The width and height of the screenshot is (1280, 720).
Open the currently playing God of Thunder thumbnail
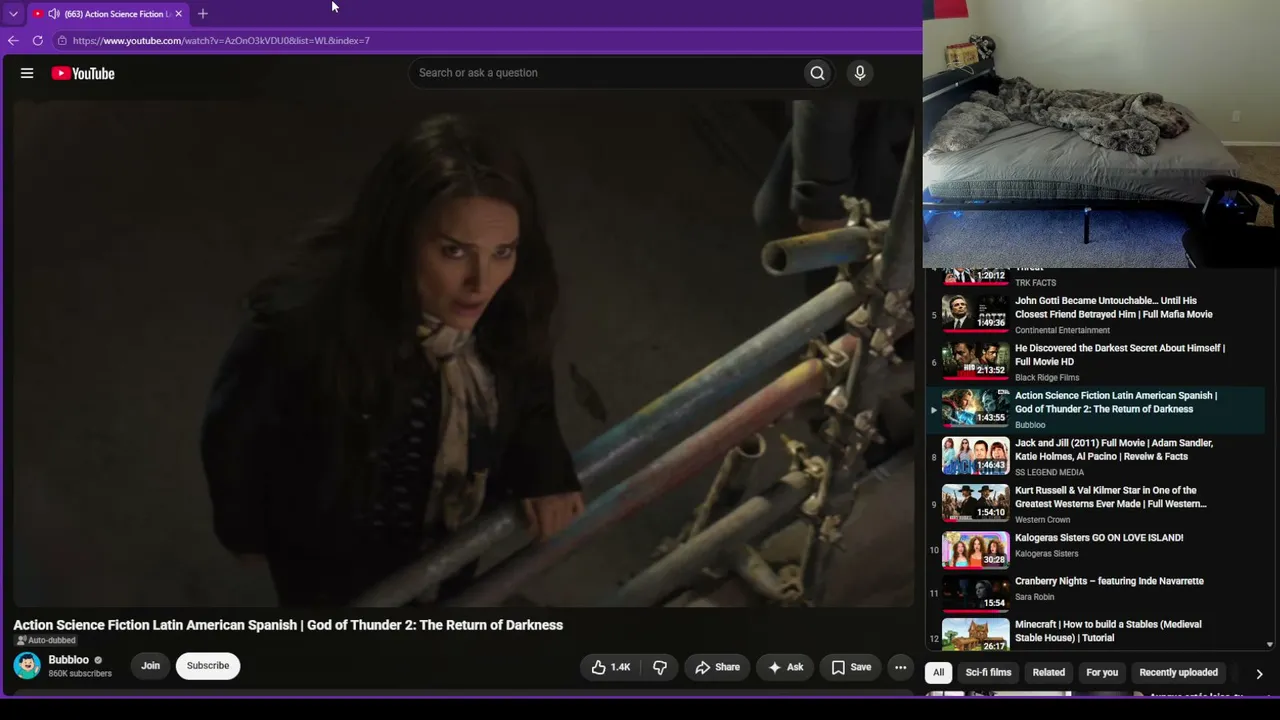point(975,409)
